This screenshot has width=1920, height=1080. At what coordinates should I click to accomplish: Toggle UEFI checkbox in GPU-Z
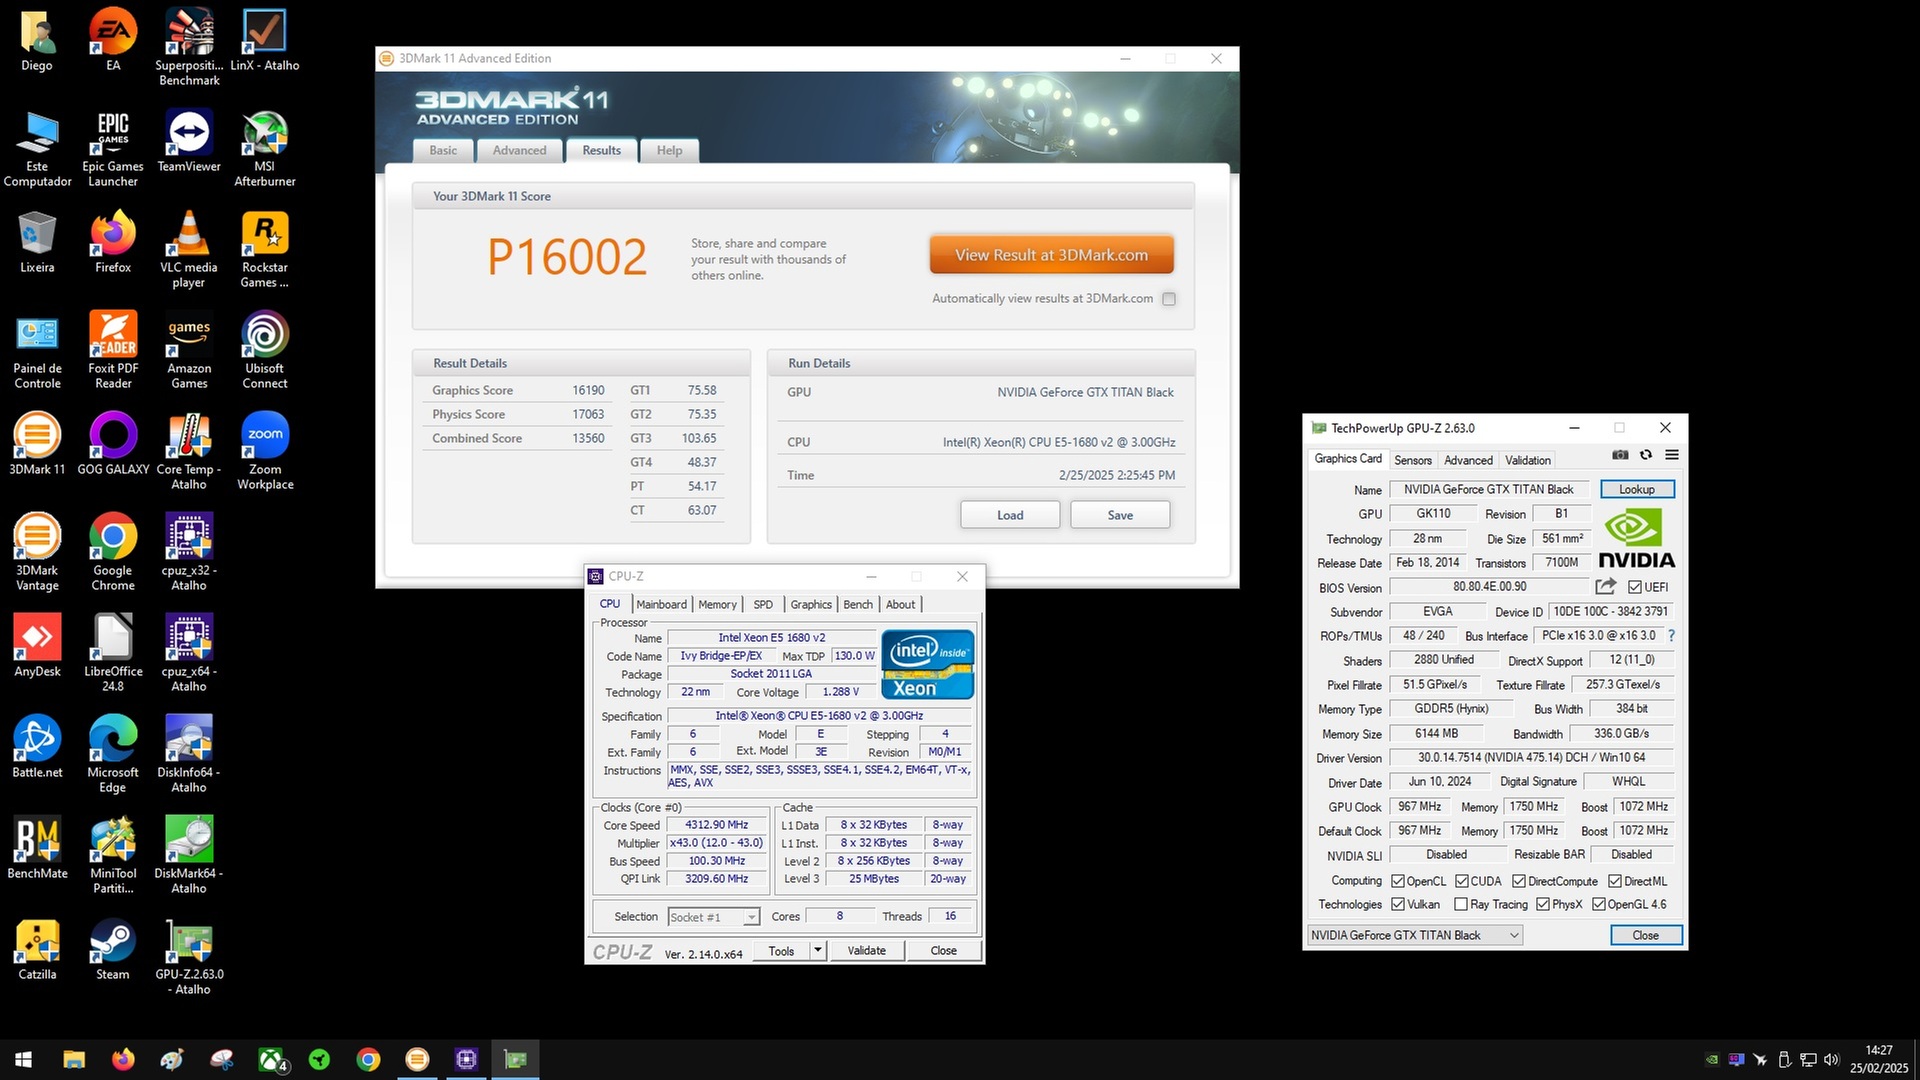click(1635, 587)
